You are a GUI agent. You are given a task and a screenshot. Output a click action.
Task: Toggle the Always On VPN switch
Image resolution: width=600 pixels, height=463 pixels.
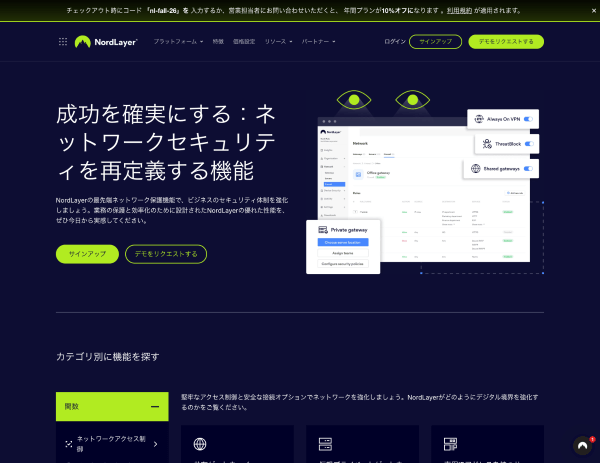coord(528,119)
